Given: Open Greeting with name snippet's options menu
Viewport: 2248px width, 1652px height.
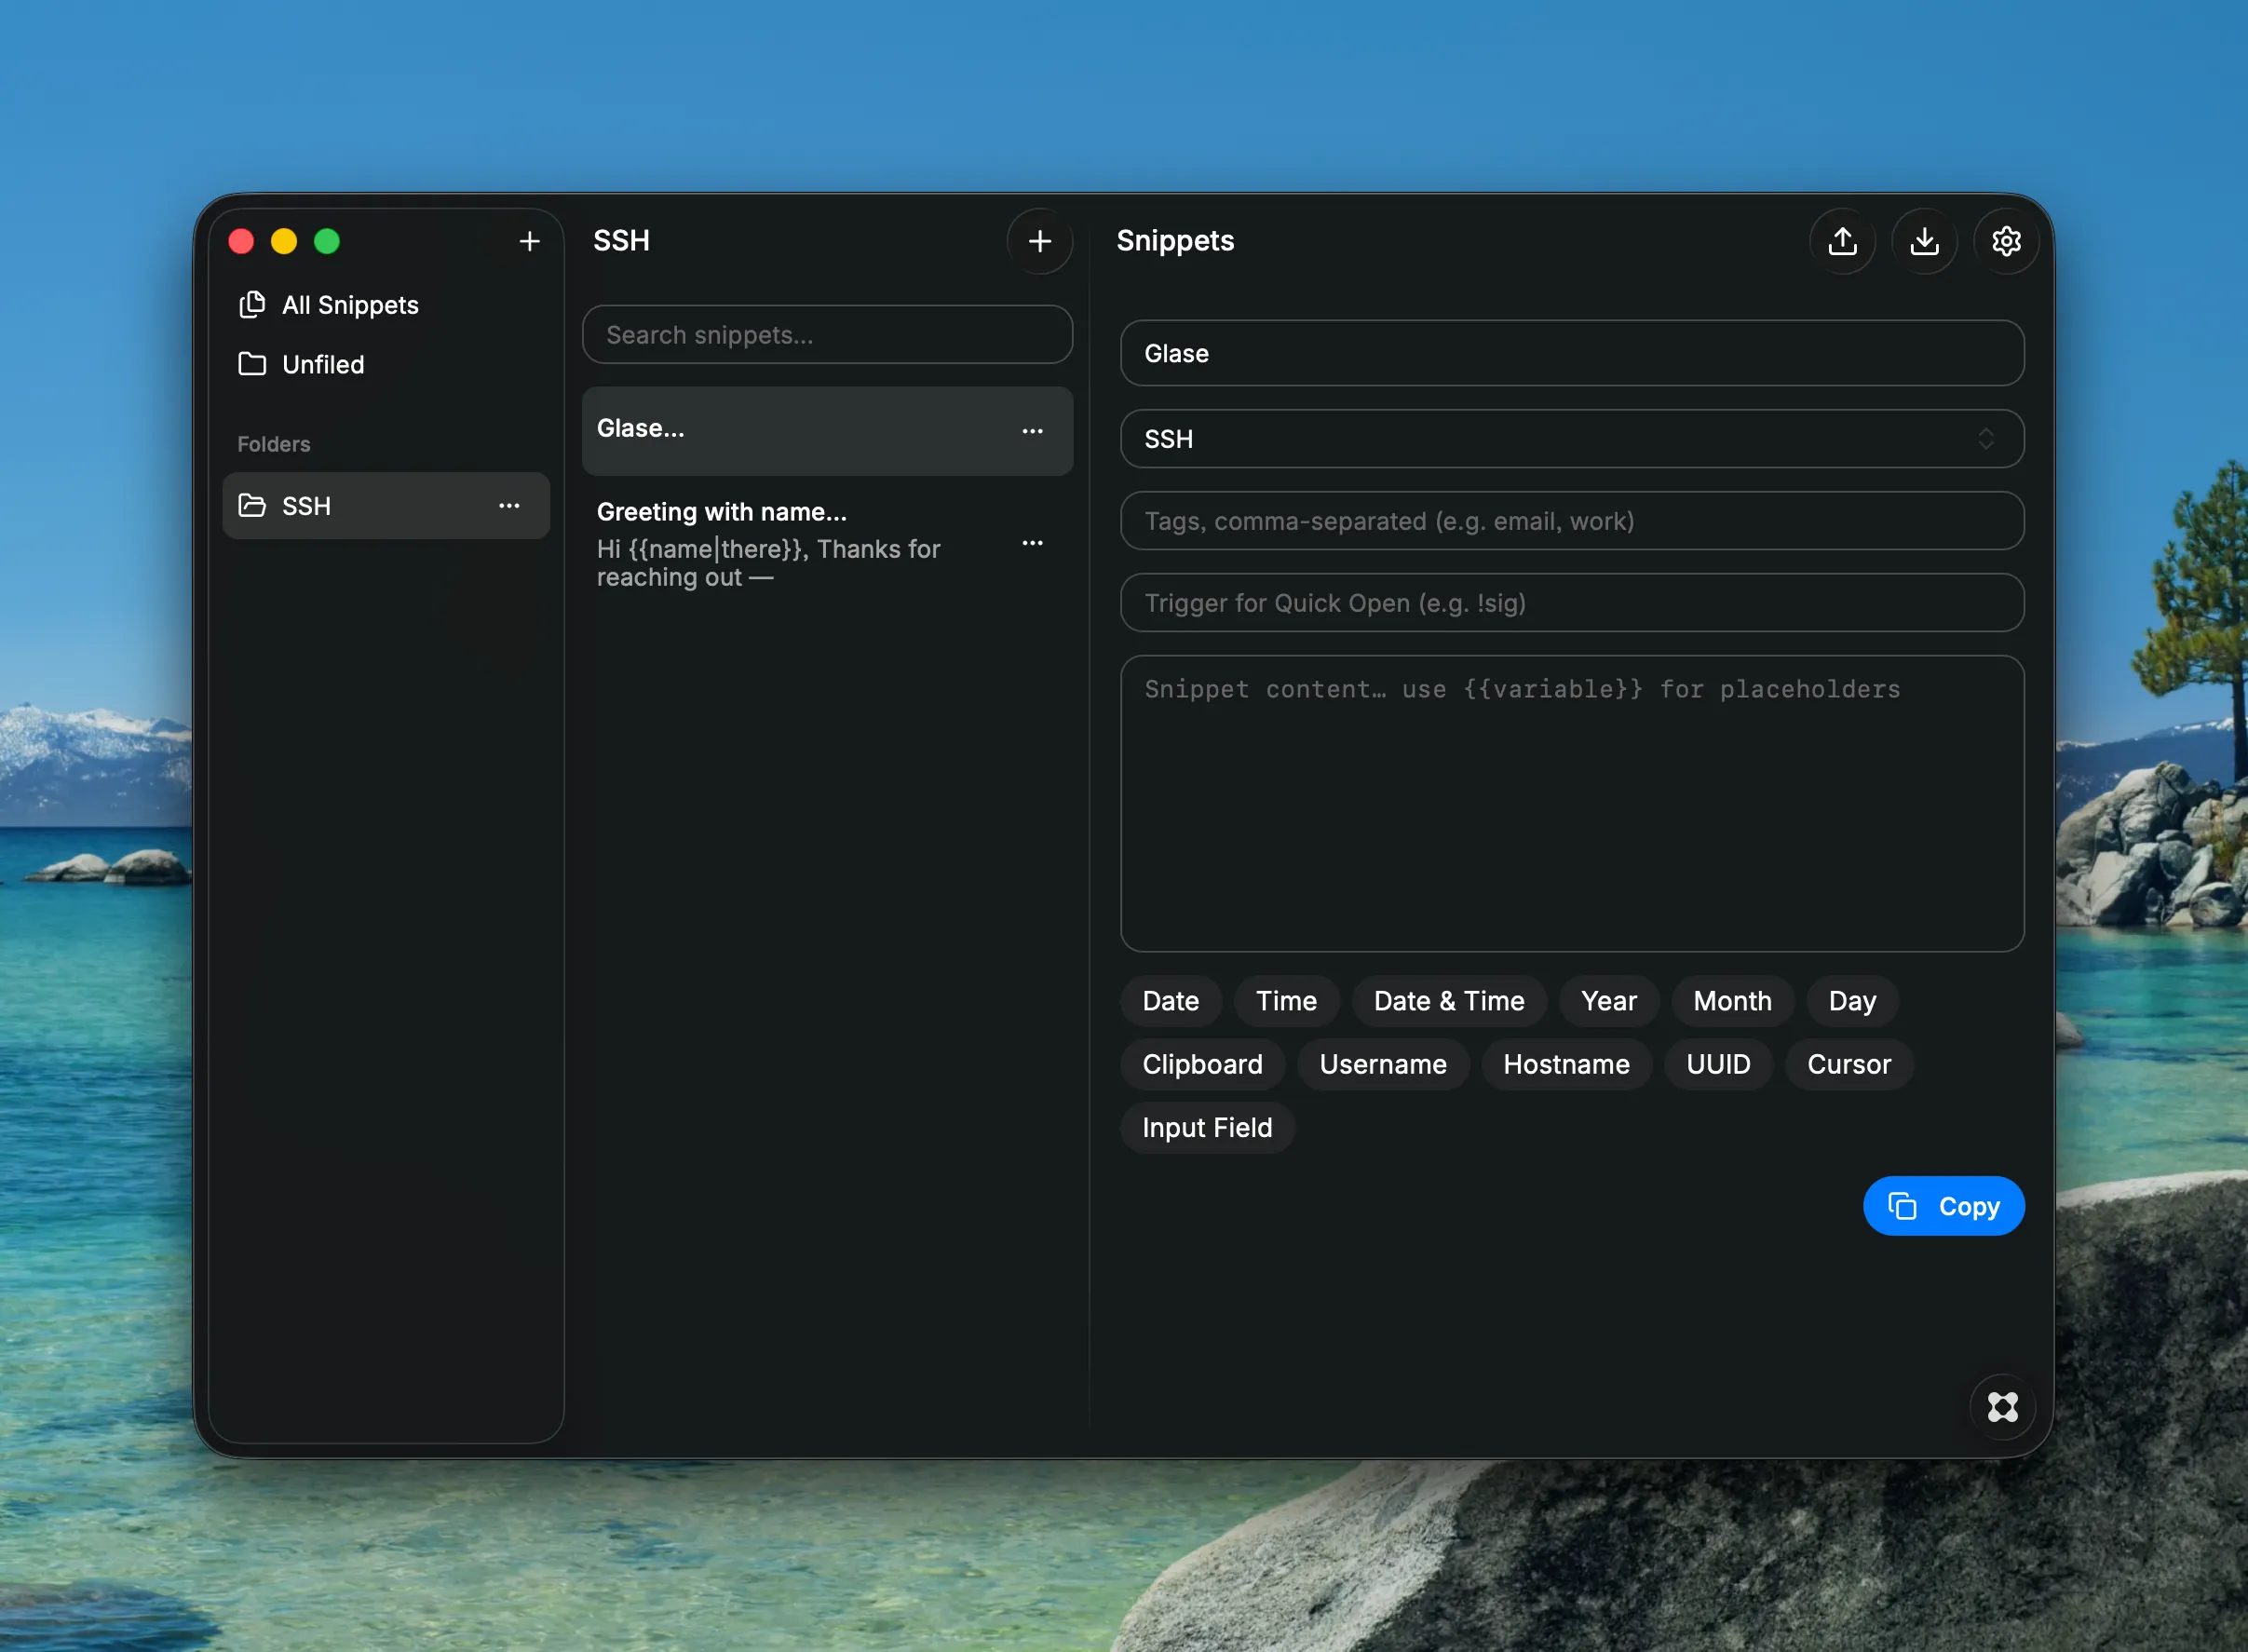Looking at the screenshot, I should pyautogui.click(x=1032, y=543).
